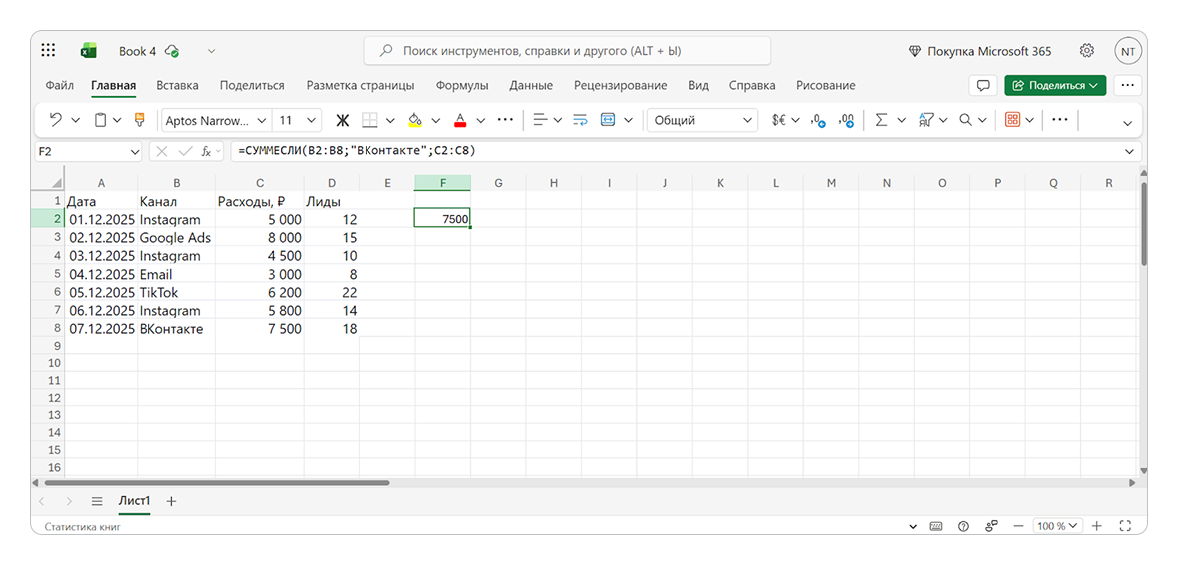Image resolution: width=1178 pixels, height=565 pixels.
Task: Open the app launcher grid icon
Action: point(49,51)
